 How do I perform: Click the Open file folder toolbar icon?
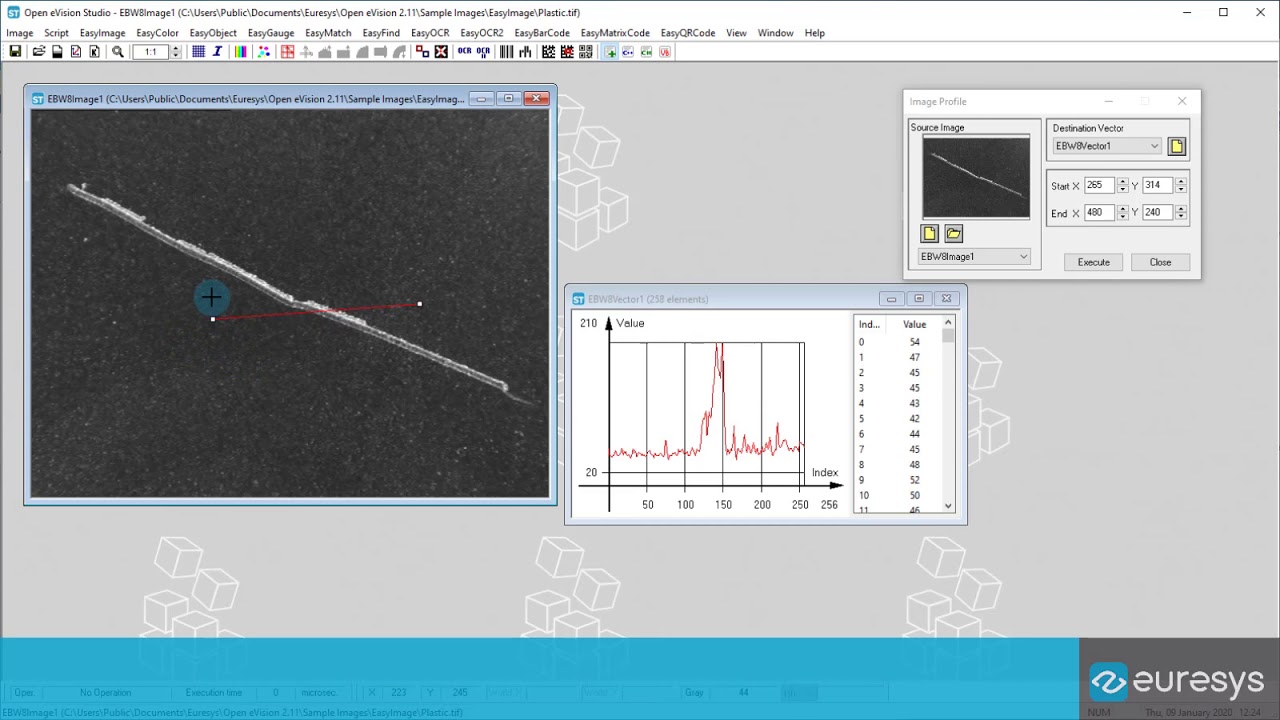point(39,51)
